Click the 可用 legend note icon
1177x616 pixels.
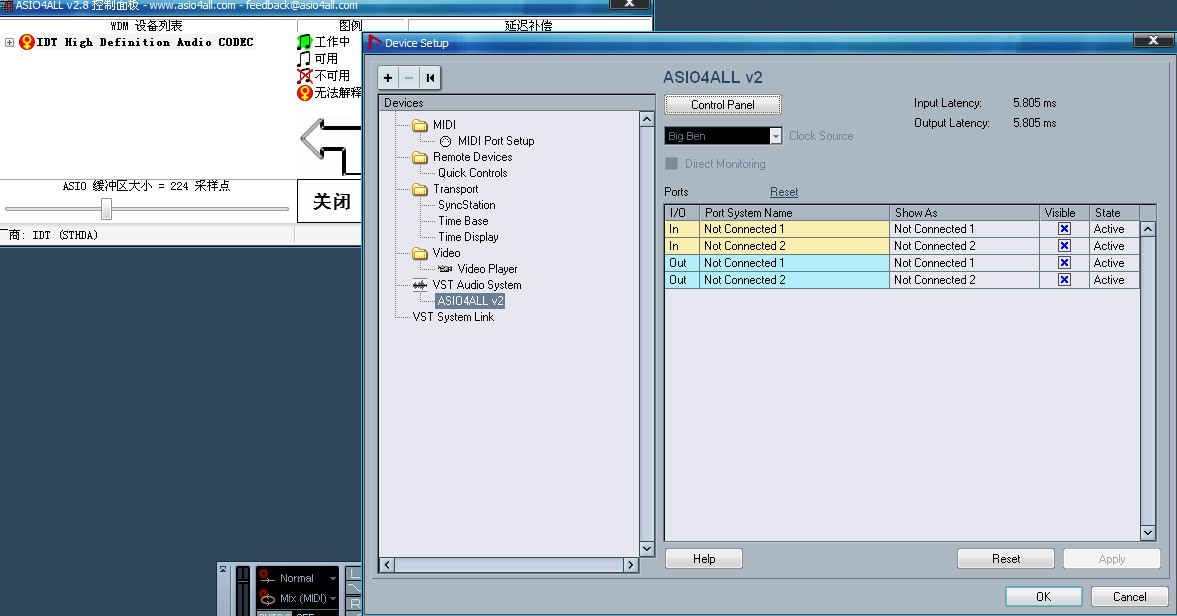[304, 59]
